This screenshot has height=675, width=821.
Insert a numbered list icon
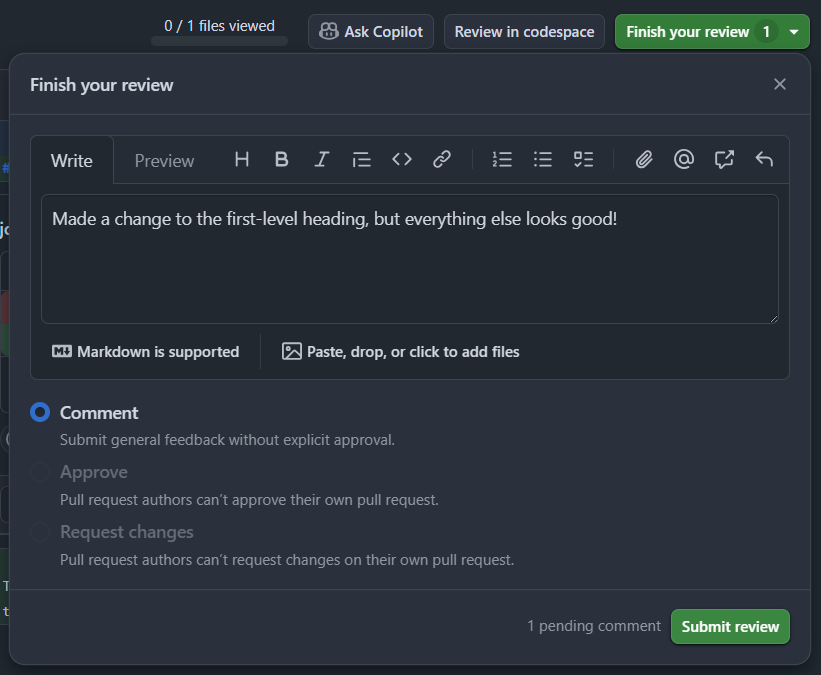[502, 159]
